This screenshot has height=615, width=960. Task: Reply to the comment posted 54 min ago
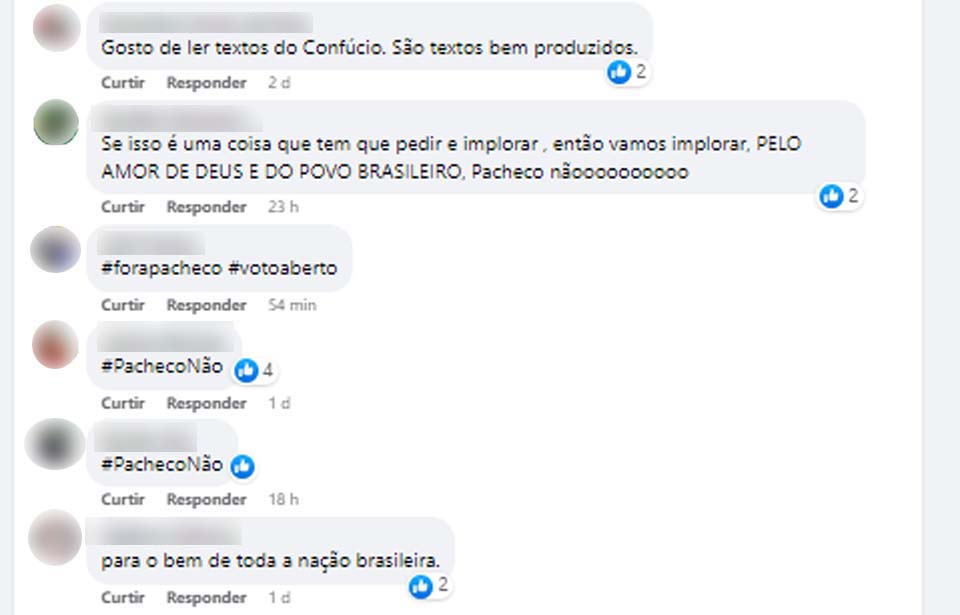[x=206, y=305]
